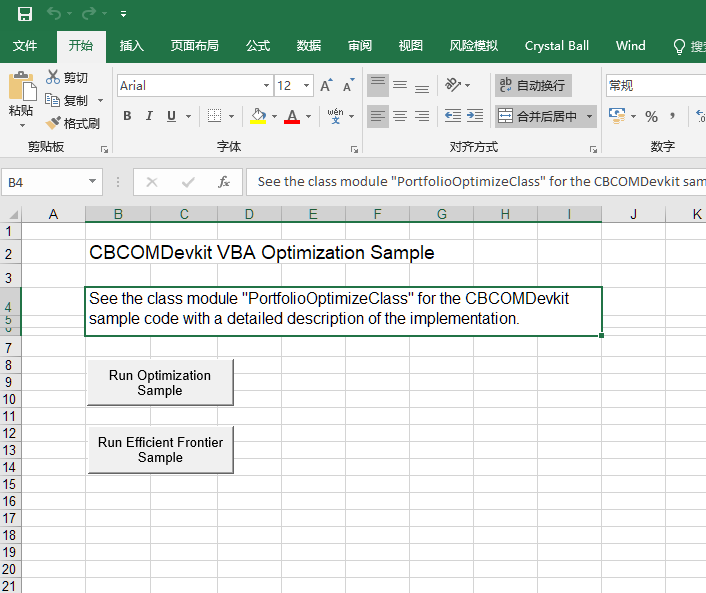Click the Percent Style icon
This screenshot has width=706, height=593.
point(651,116)
